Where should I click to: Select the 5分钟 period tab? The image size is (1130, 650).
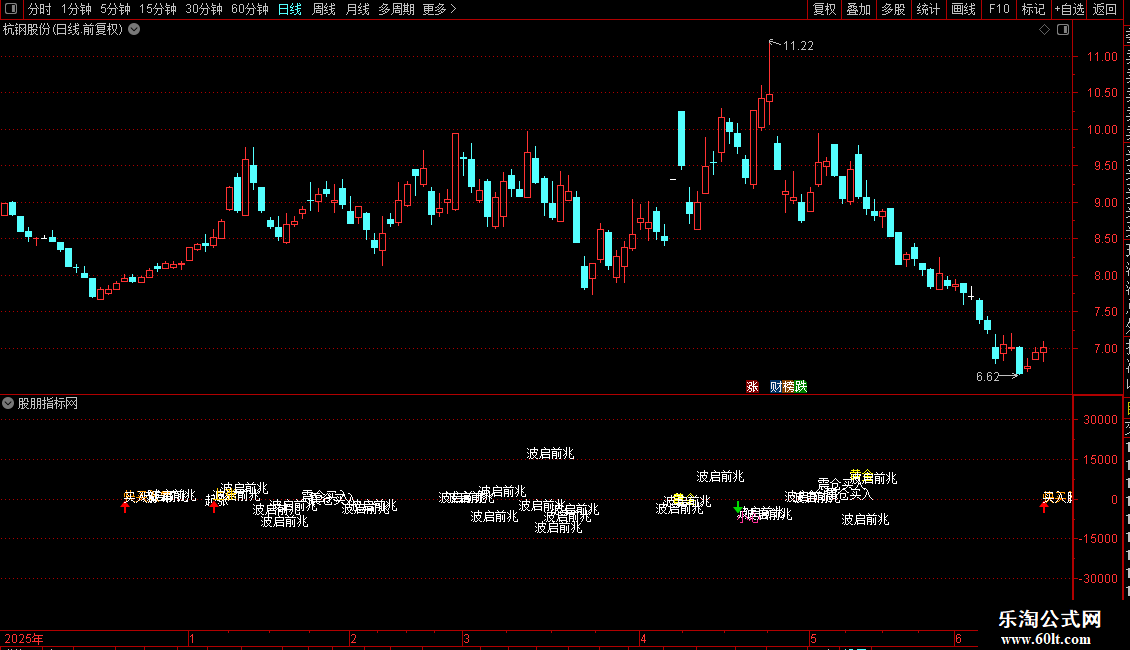click(x=115, y=9)
